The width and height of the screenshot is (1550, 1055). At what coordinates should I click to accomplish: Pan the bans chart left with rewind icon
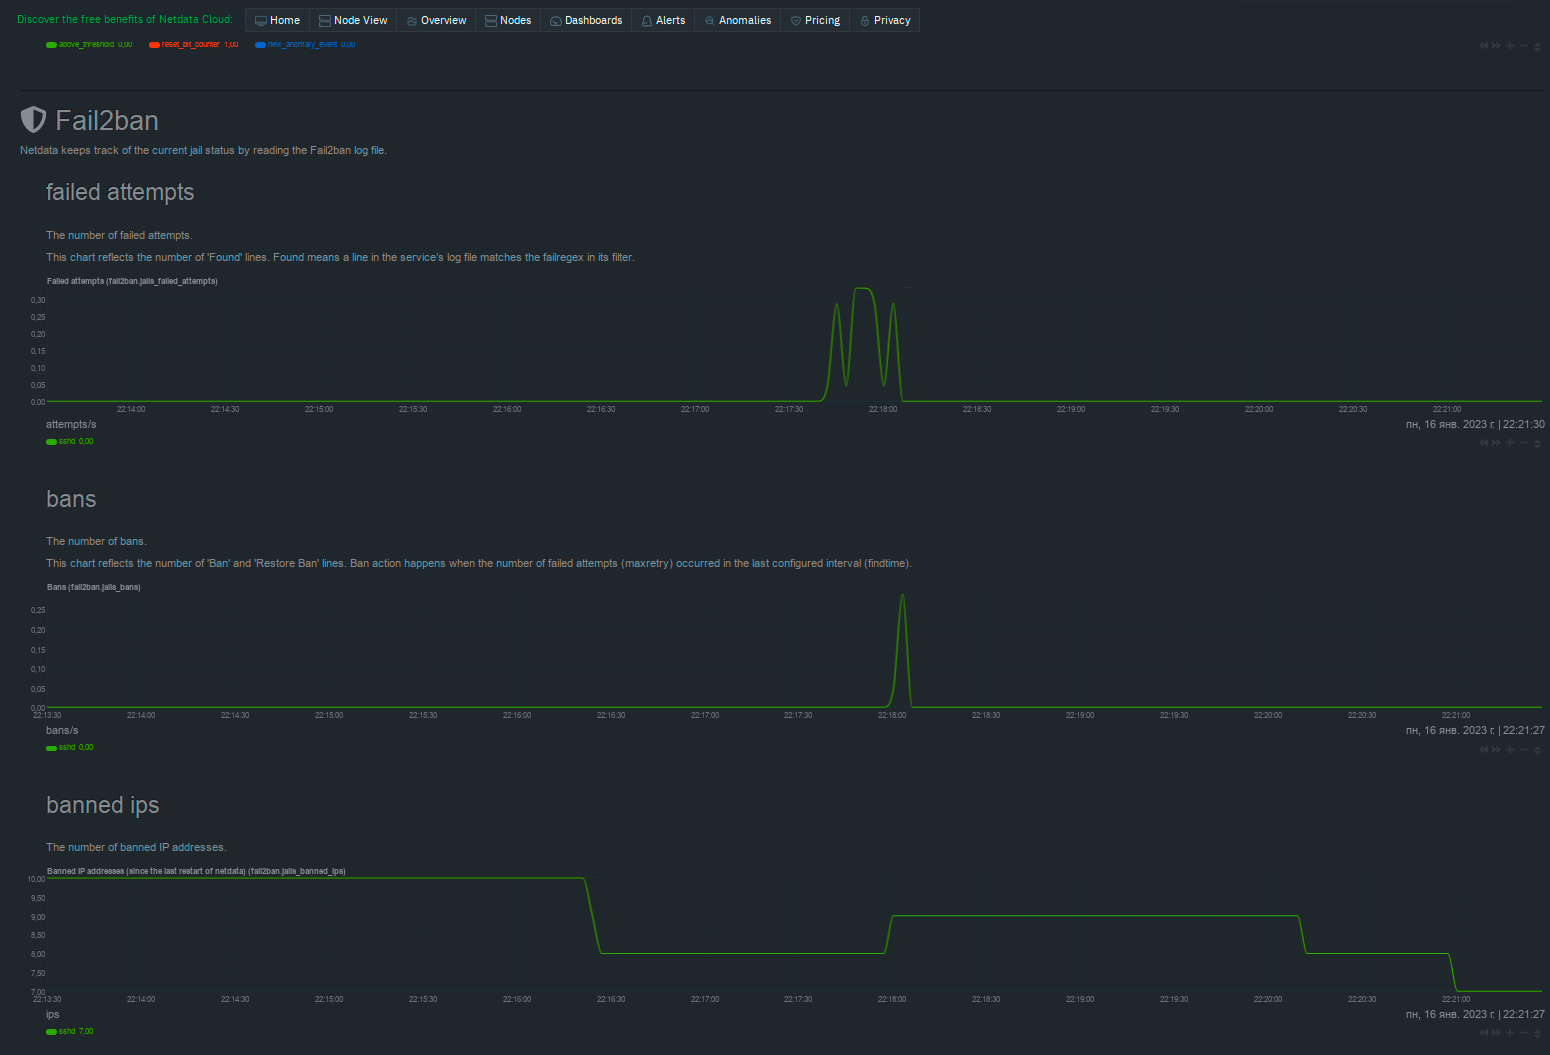[x=1484, y=749]
